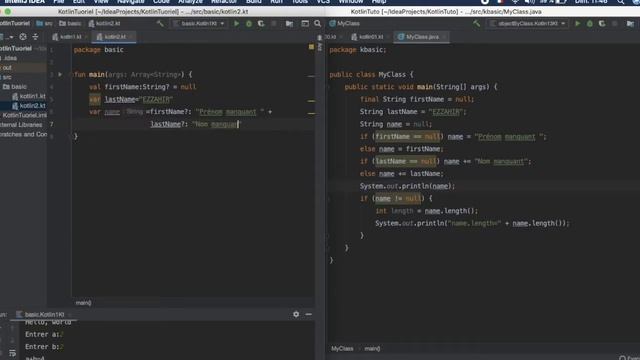The image size is (640, 360).
Task: Hide the Run panel with minus icon
Action: click(309, 314)
